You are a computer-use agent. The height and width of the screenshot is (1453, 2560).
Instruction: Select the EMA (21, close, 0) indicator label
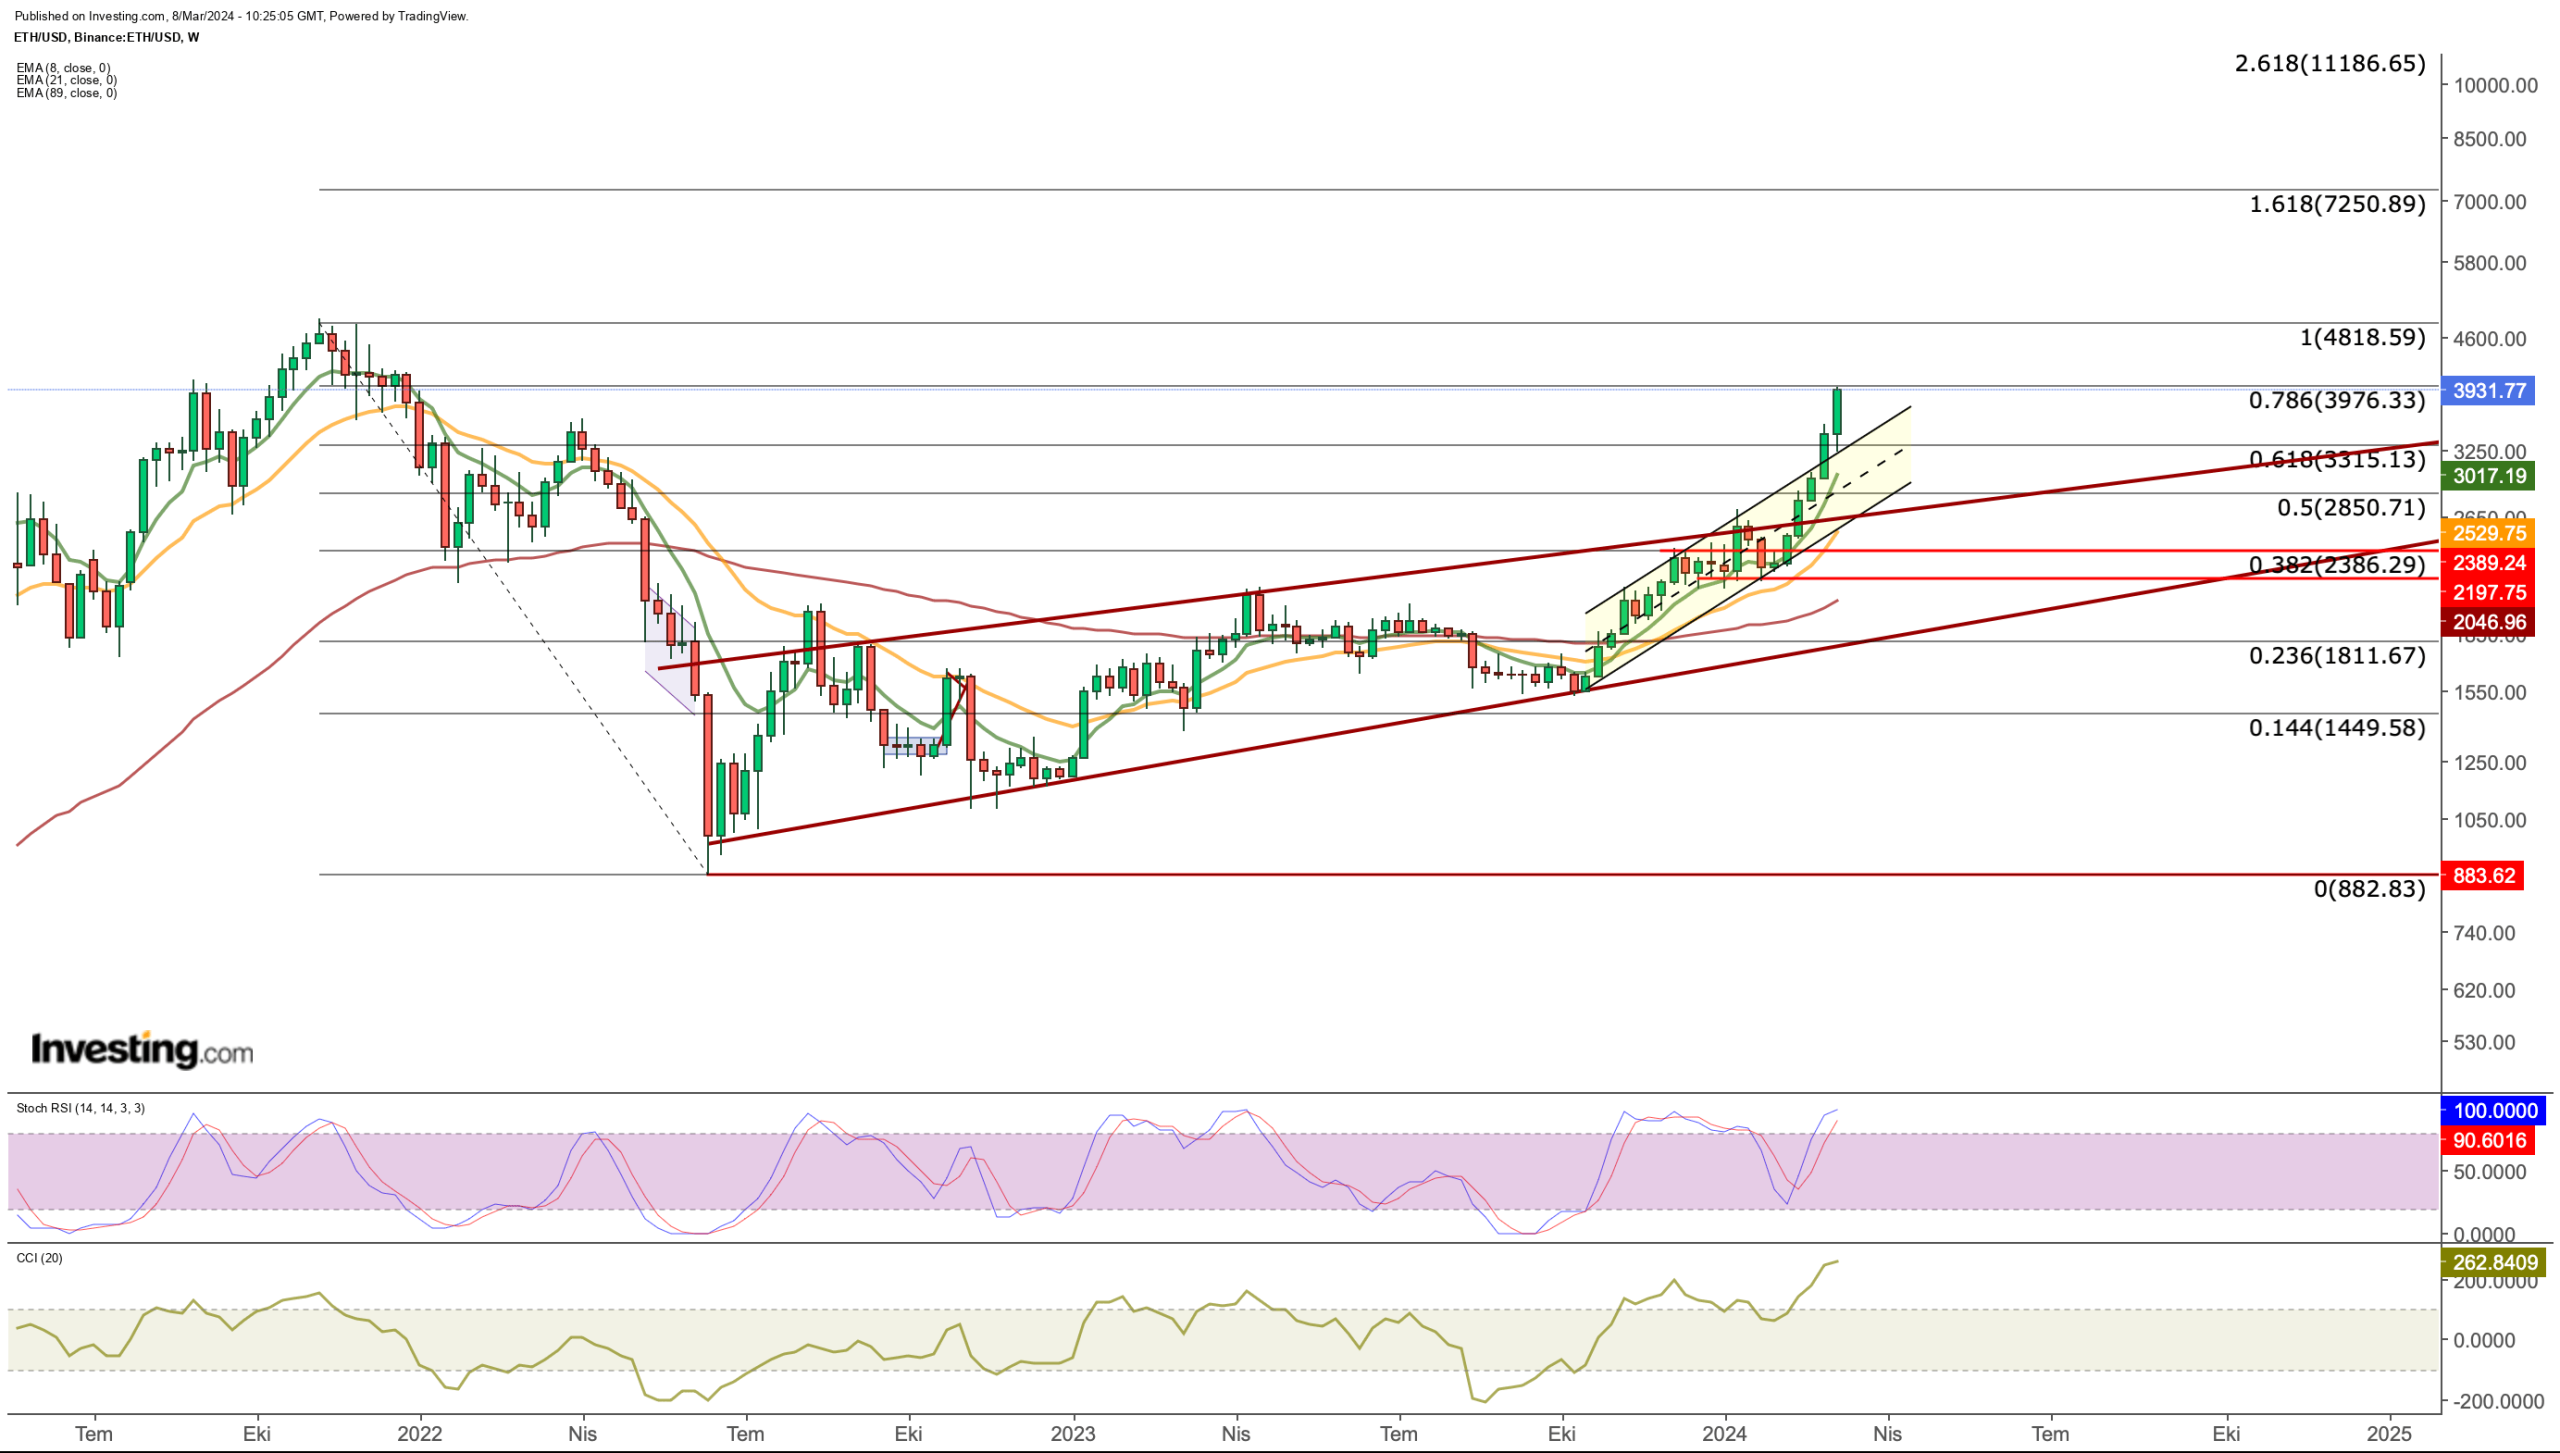tap(66, 80)
